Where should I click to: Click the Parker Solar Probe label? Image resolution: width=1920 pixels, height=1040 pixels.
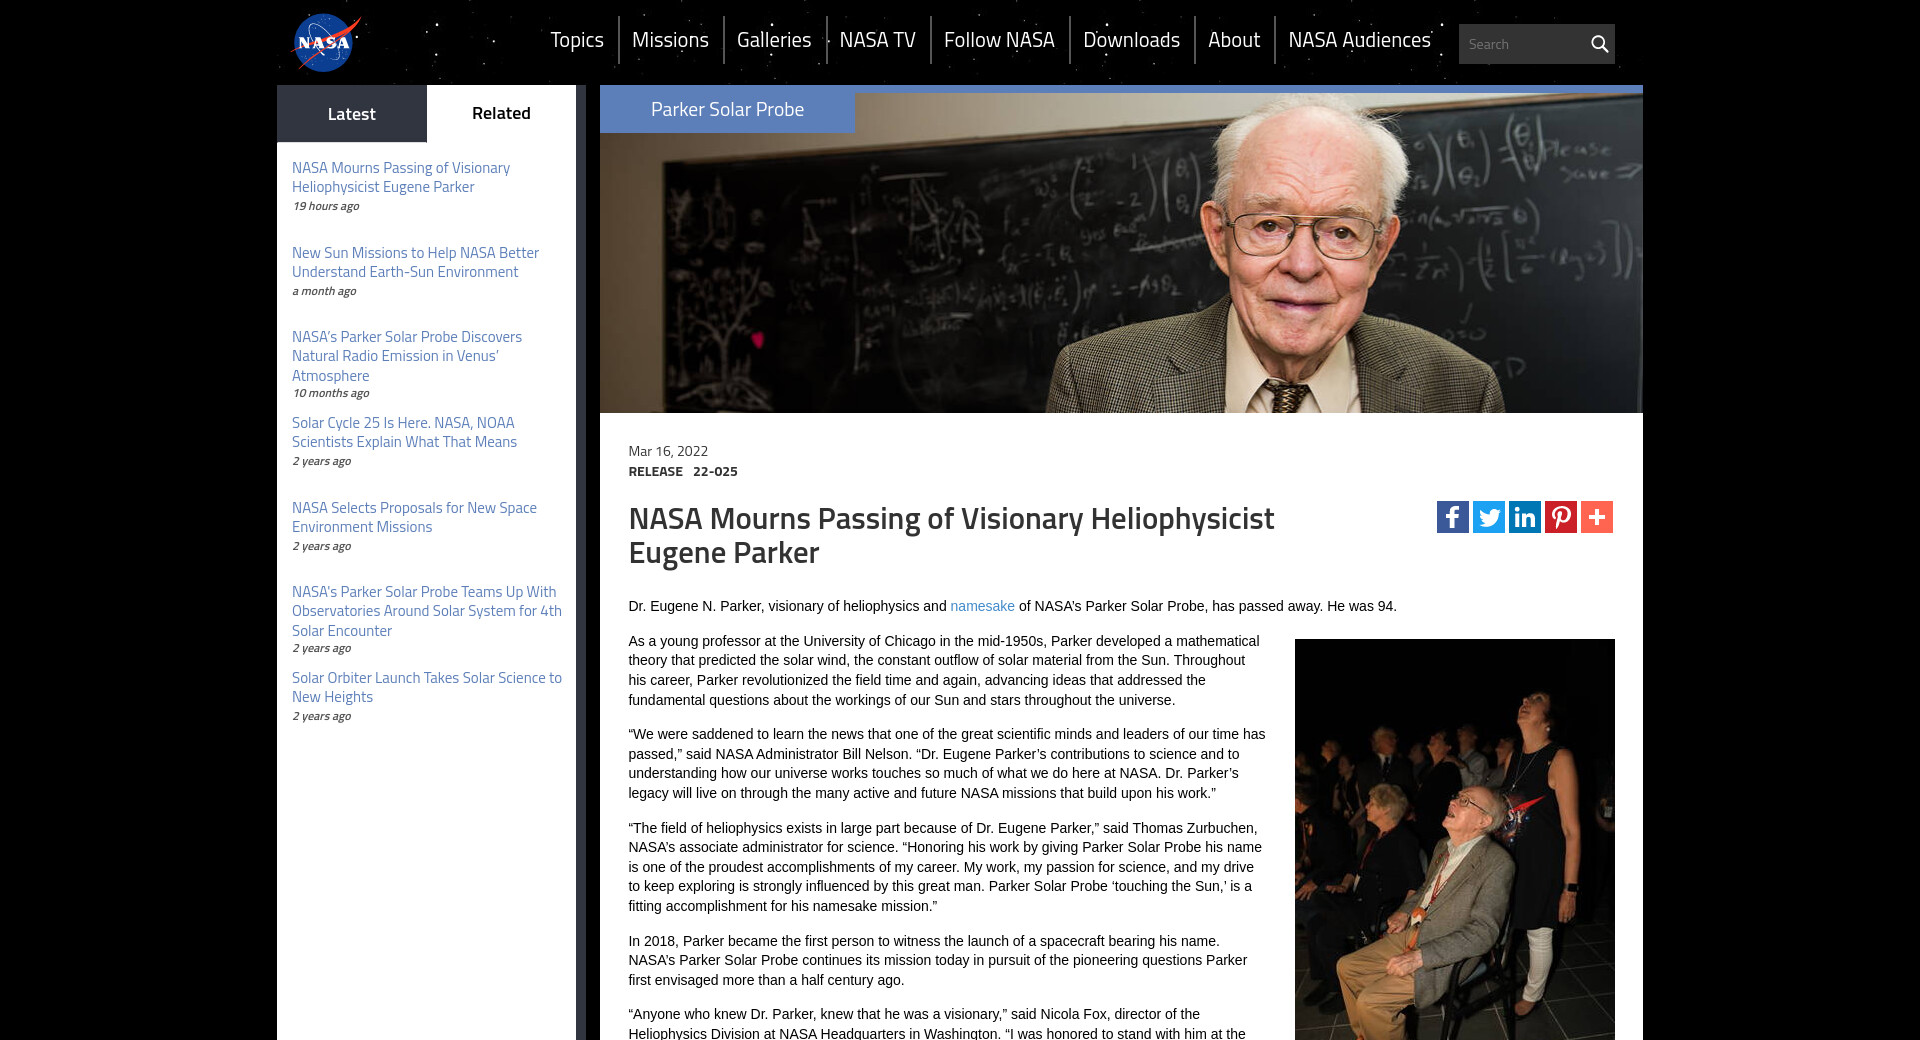[x=727, y=110]
